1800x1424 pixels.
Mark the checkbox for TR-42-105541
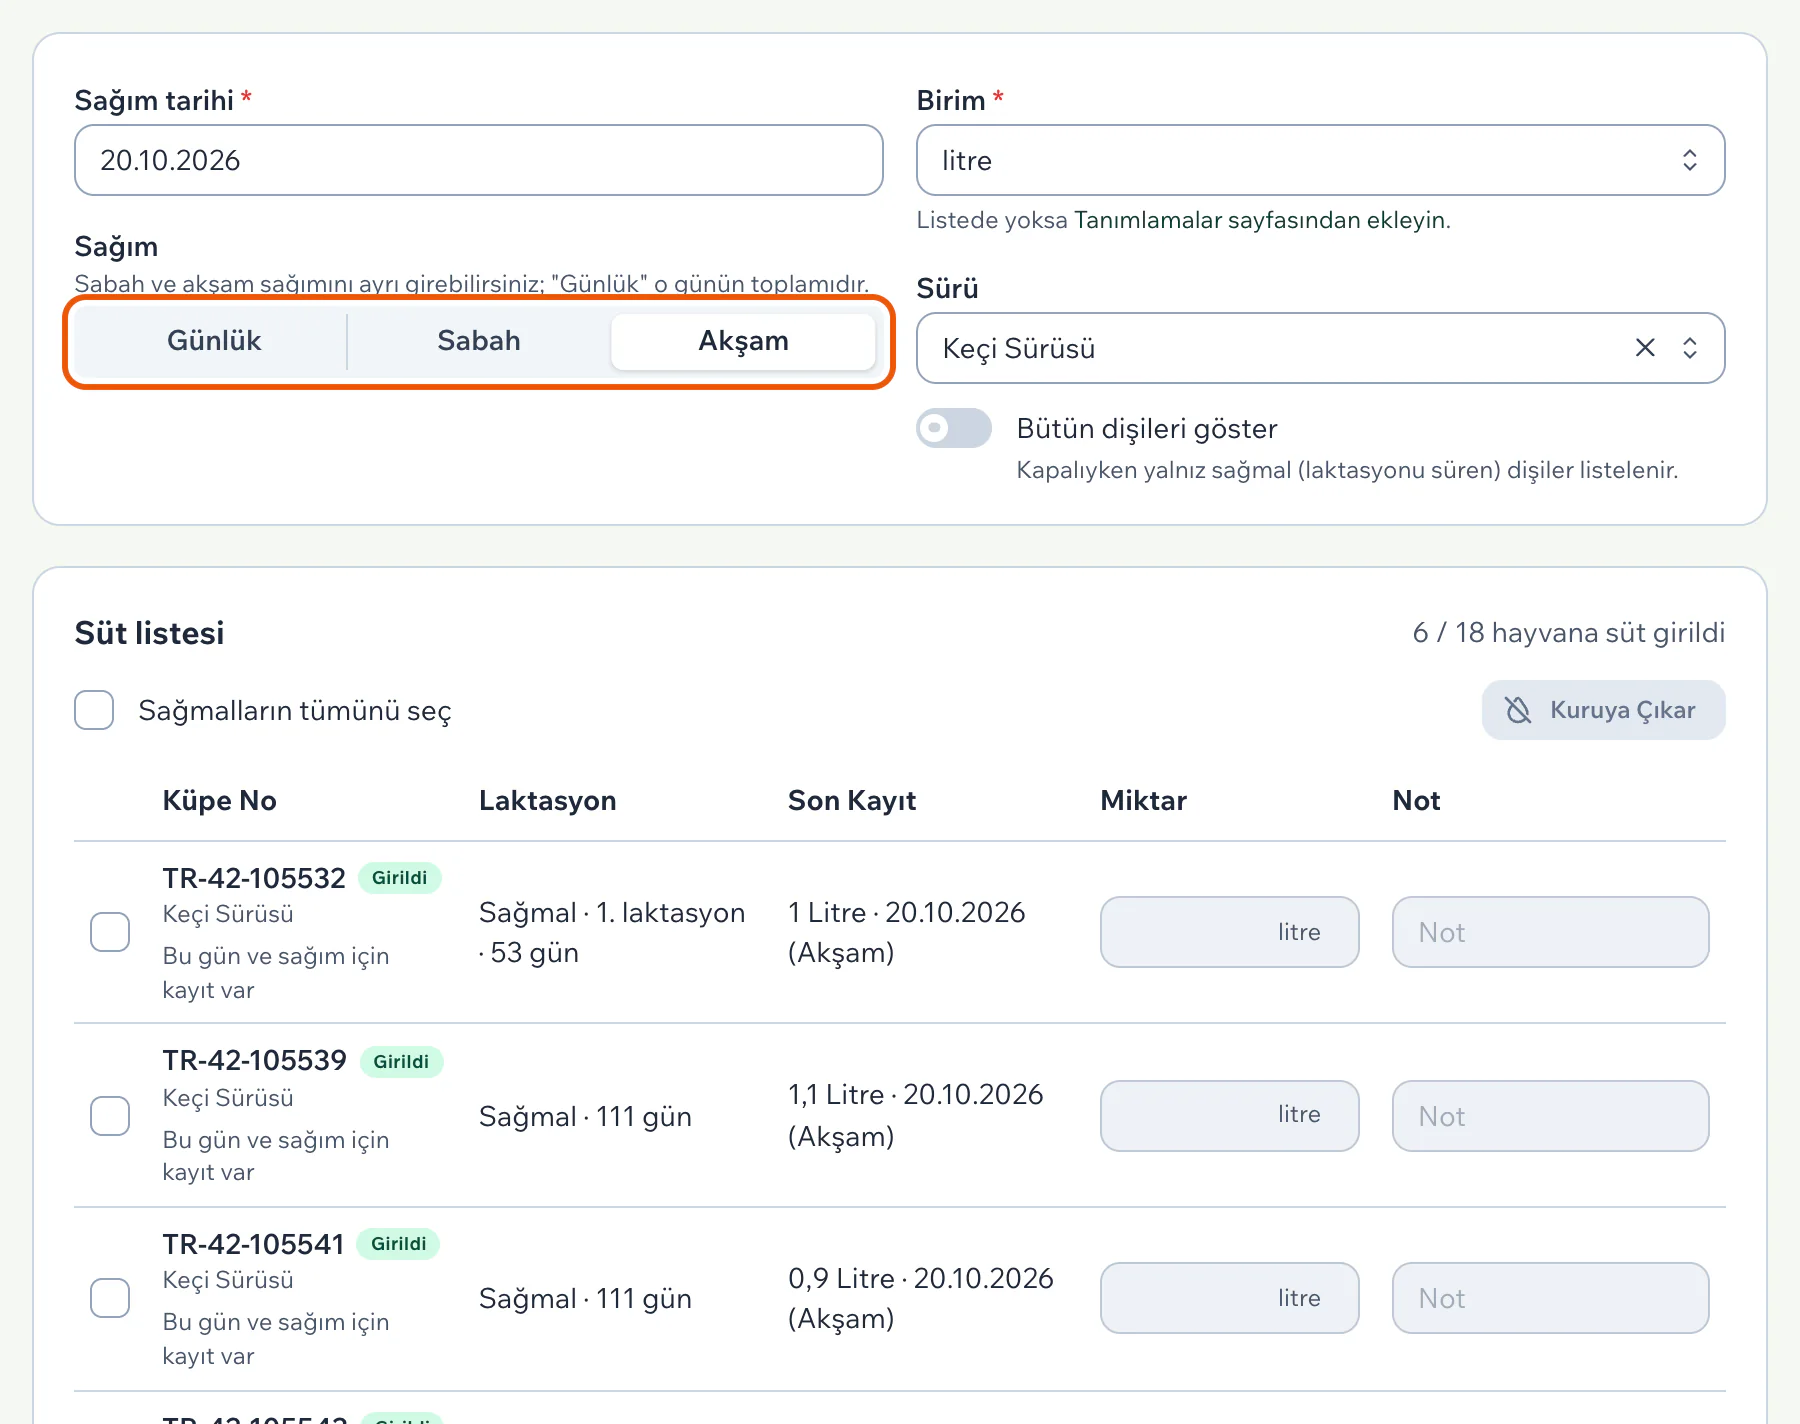110,1298
